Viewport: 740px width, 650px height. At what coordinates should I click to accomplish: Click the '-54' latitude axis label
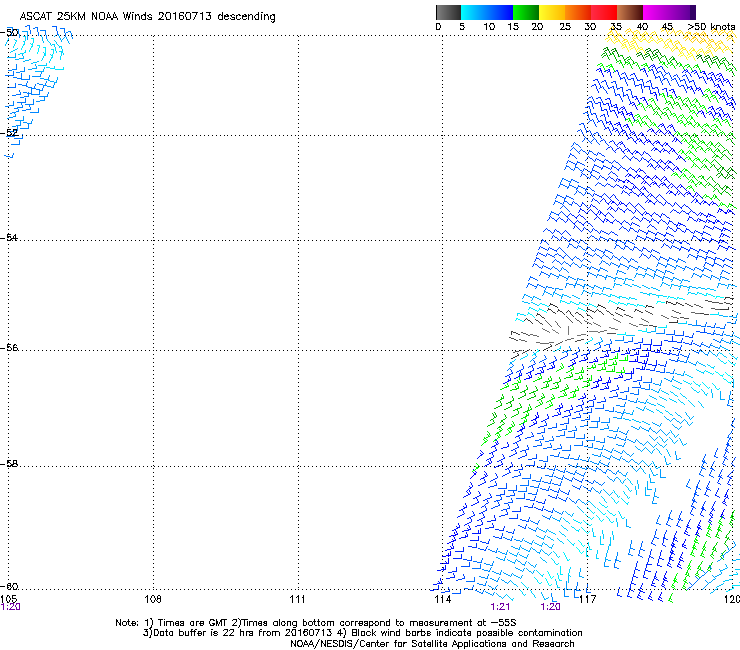click(x=9, y=237)
